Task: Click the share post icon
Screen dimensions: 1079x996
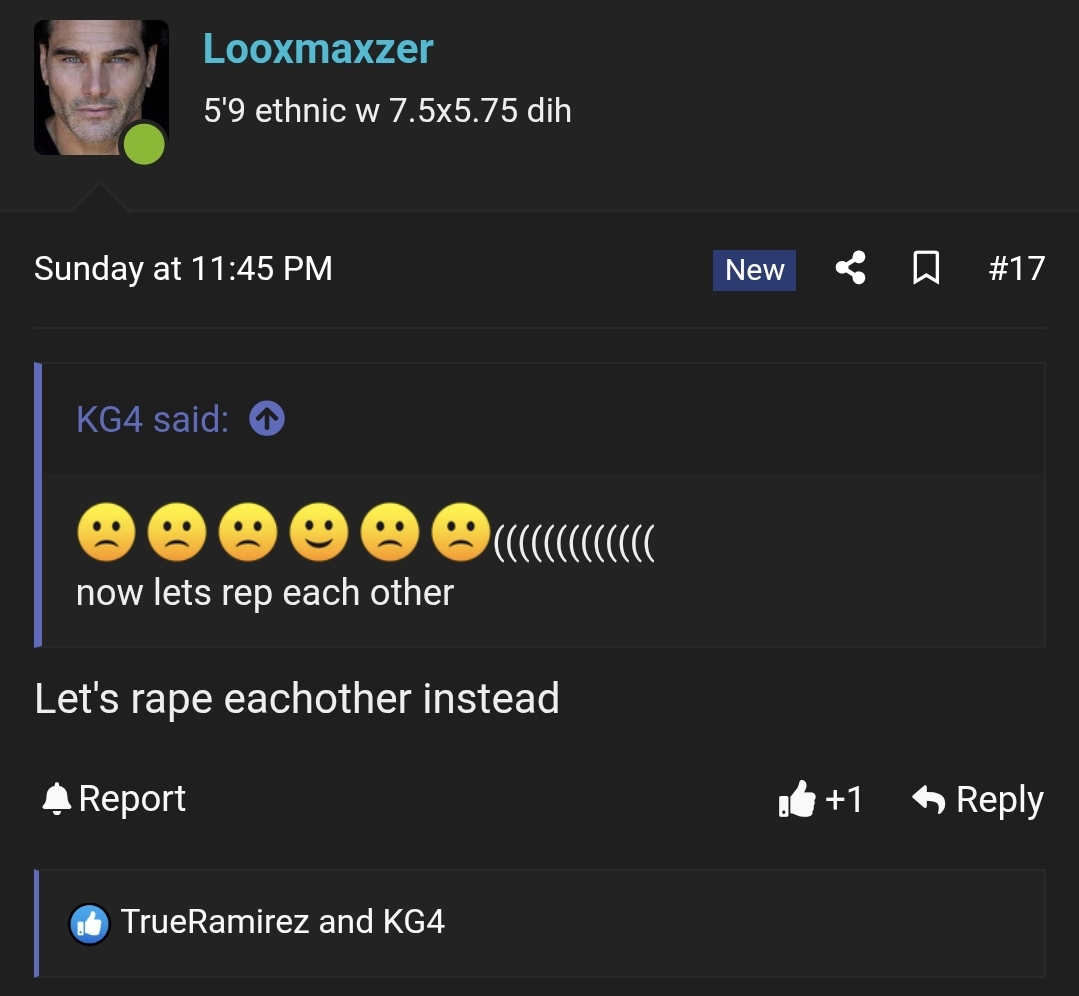Action: (850, 268)
